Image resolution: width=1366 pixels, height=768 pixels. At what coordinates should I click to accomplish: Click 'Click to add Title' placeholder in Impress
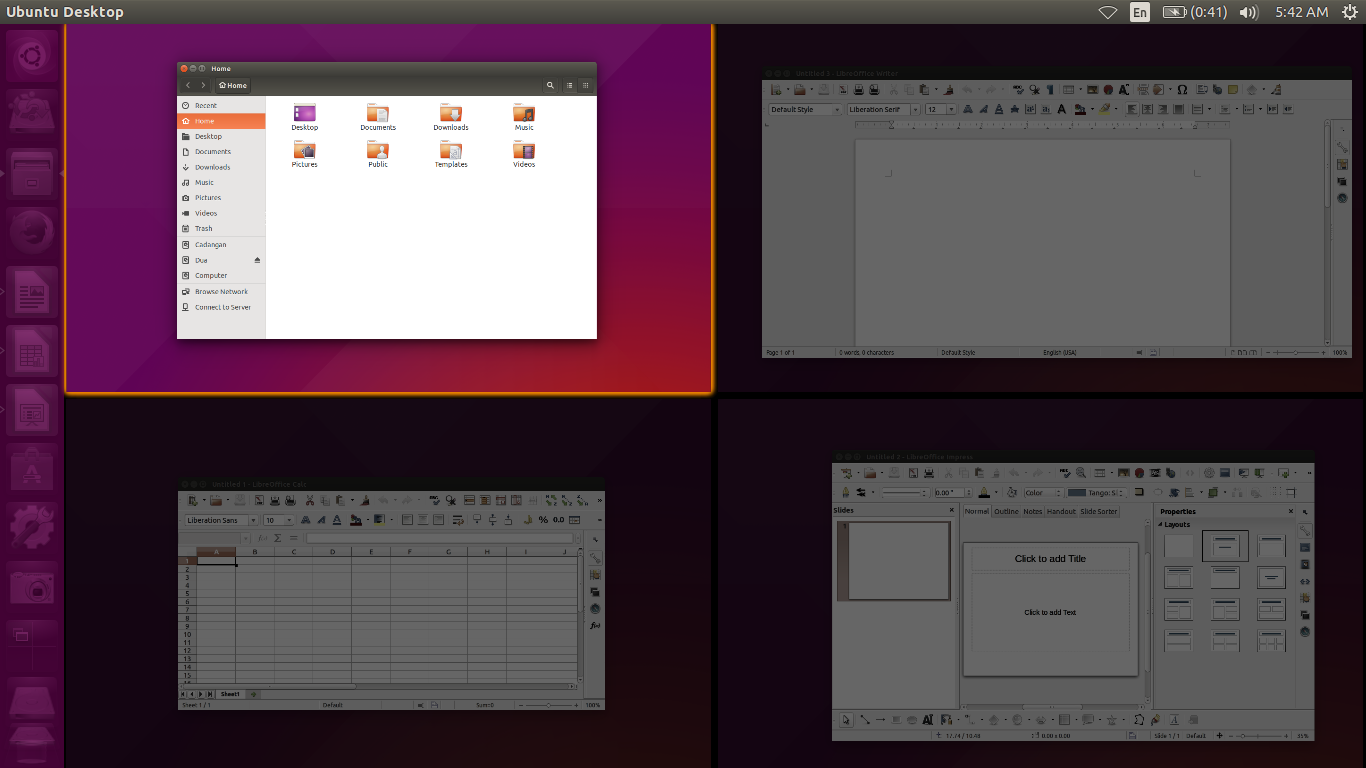tap(1050, 559)
